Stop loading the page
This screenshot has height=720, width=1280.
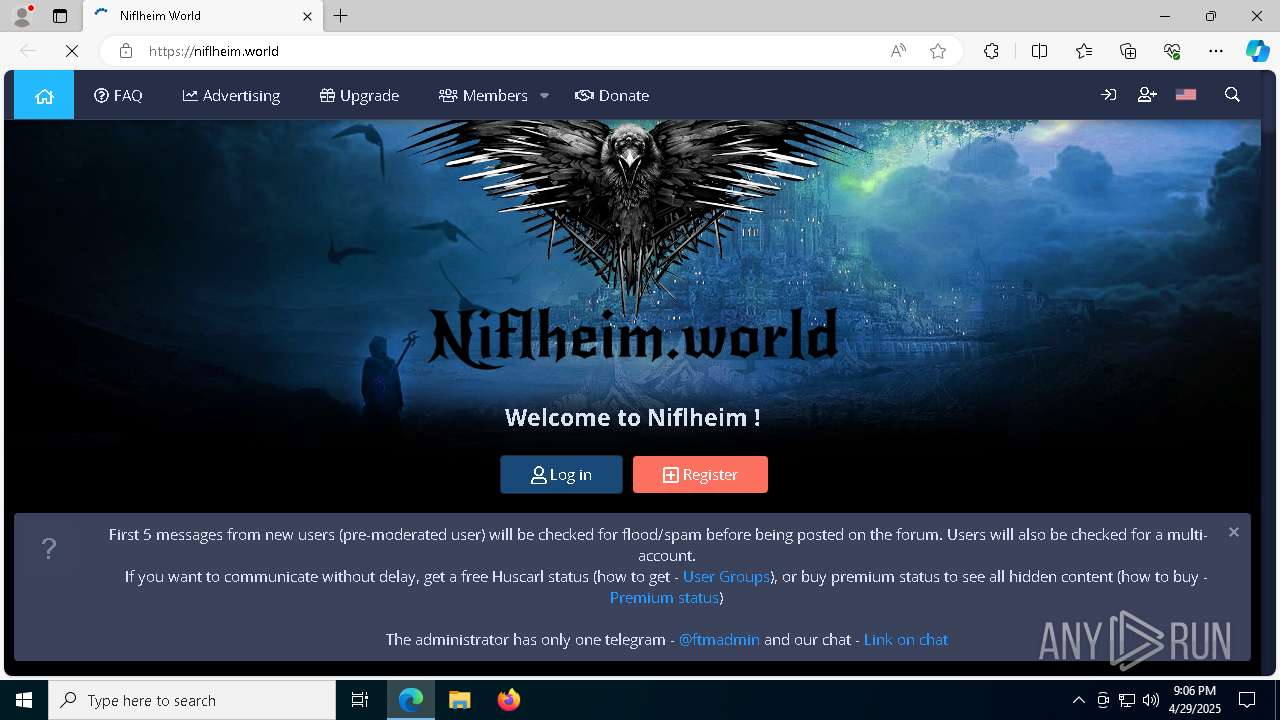point(72,51)
